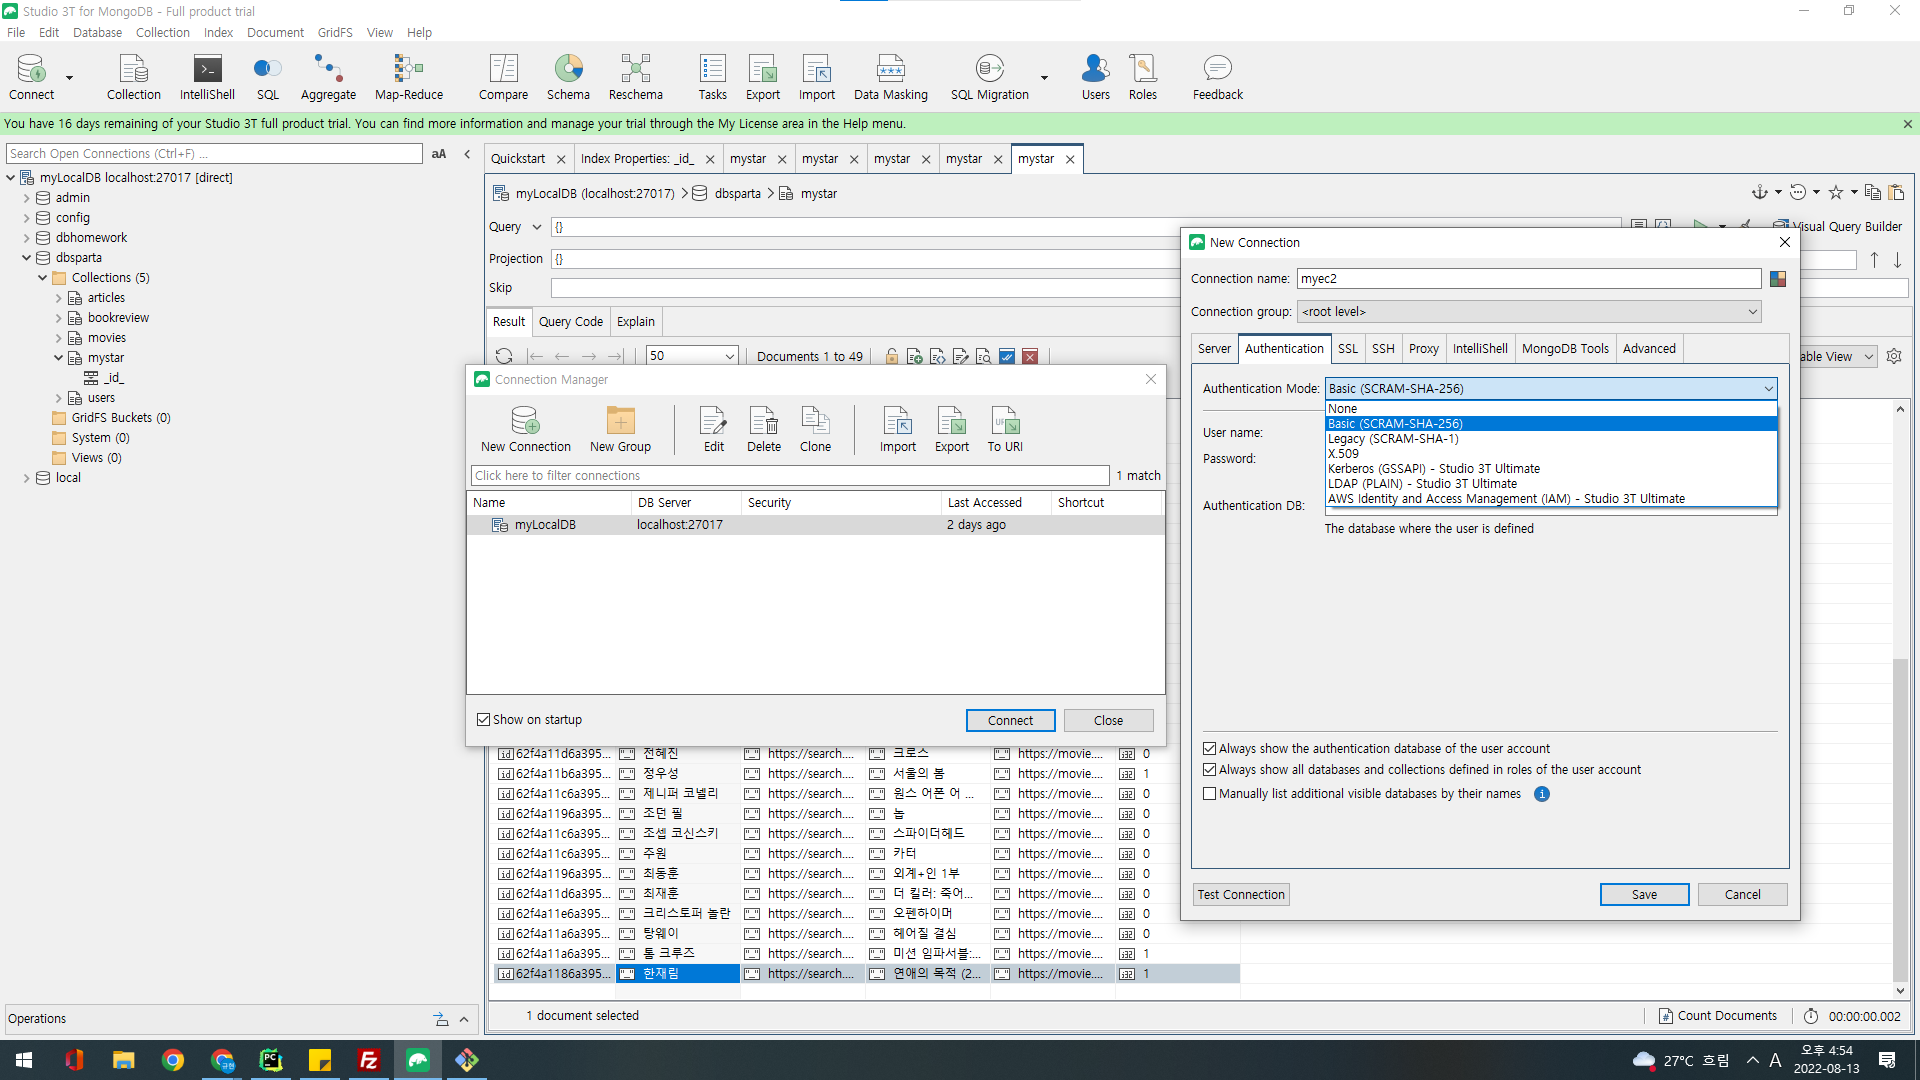Screen dimensions: 1920x1080
Task: Click the Collection toolbar icon
Action: 133,77
